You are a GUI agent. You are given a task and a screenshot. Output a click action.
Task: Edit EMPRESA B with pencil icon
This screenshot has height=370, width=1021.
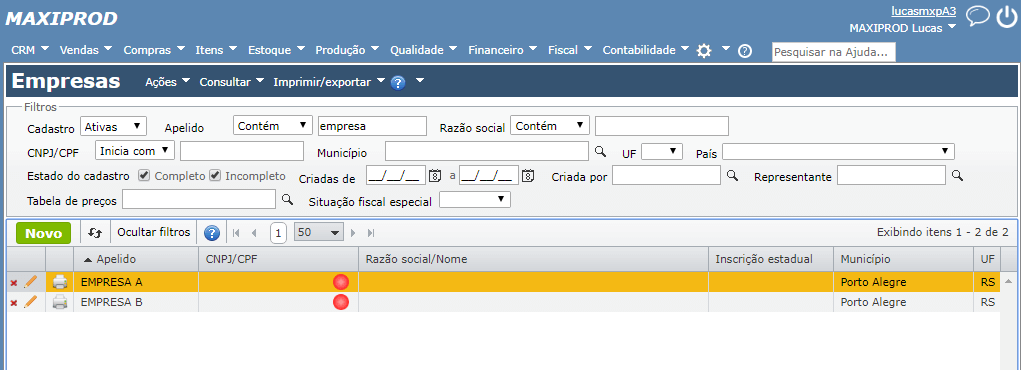pos(30,302)
